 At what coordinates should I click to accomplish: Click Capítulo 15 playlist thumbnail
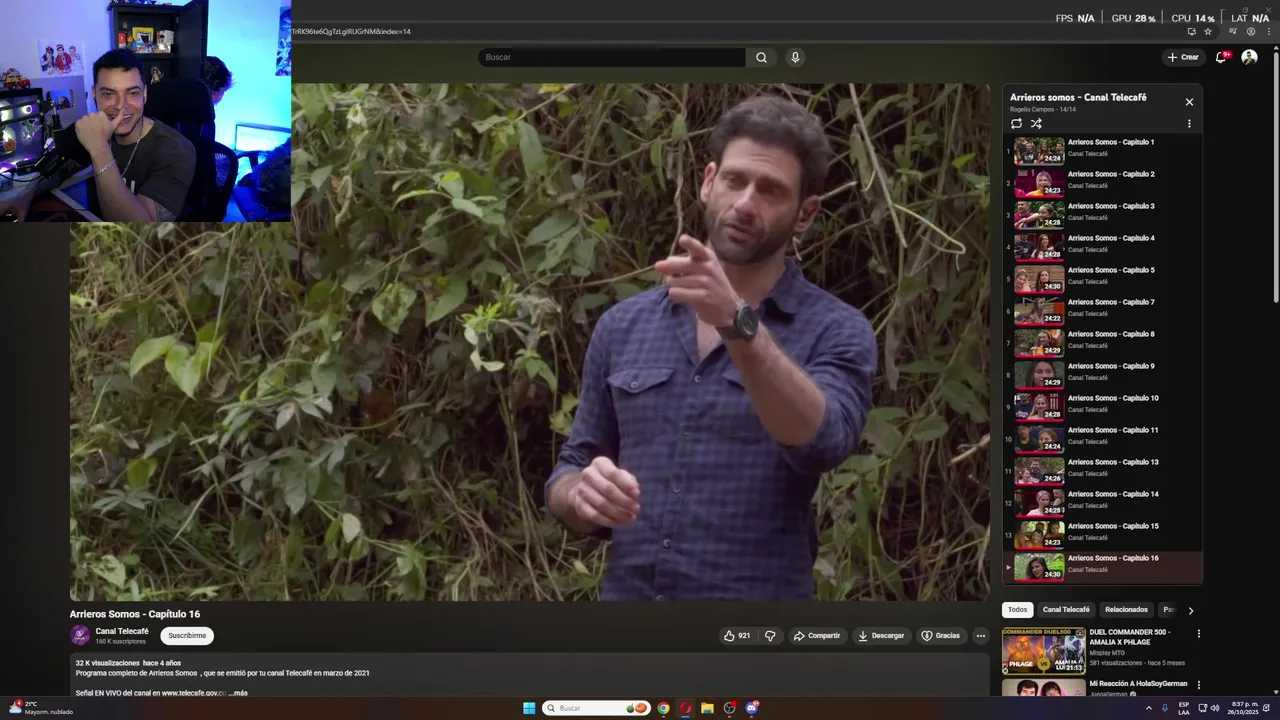pyautogui.click(x=1039, y=534)
